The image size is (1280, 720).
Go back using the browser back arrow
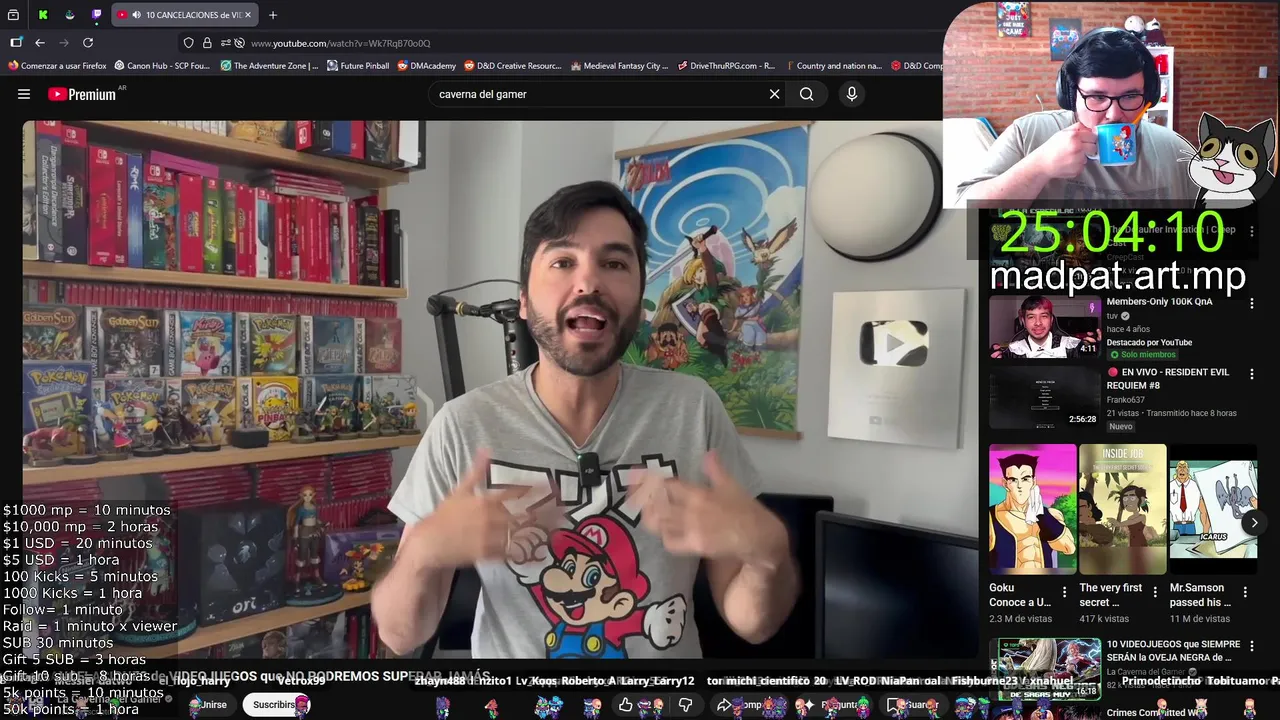tap(40, 43)
